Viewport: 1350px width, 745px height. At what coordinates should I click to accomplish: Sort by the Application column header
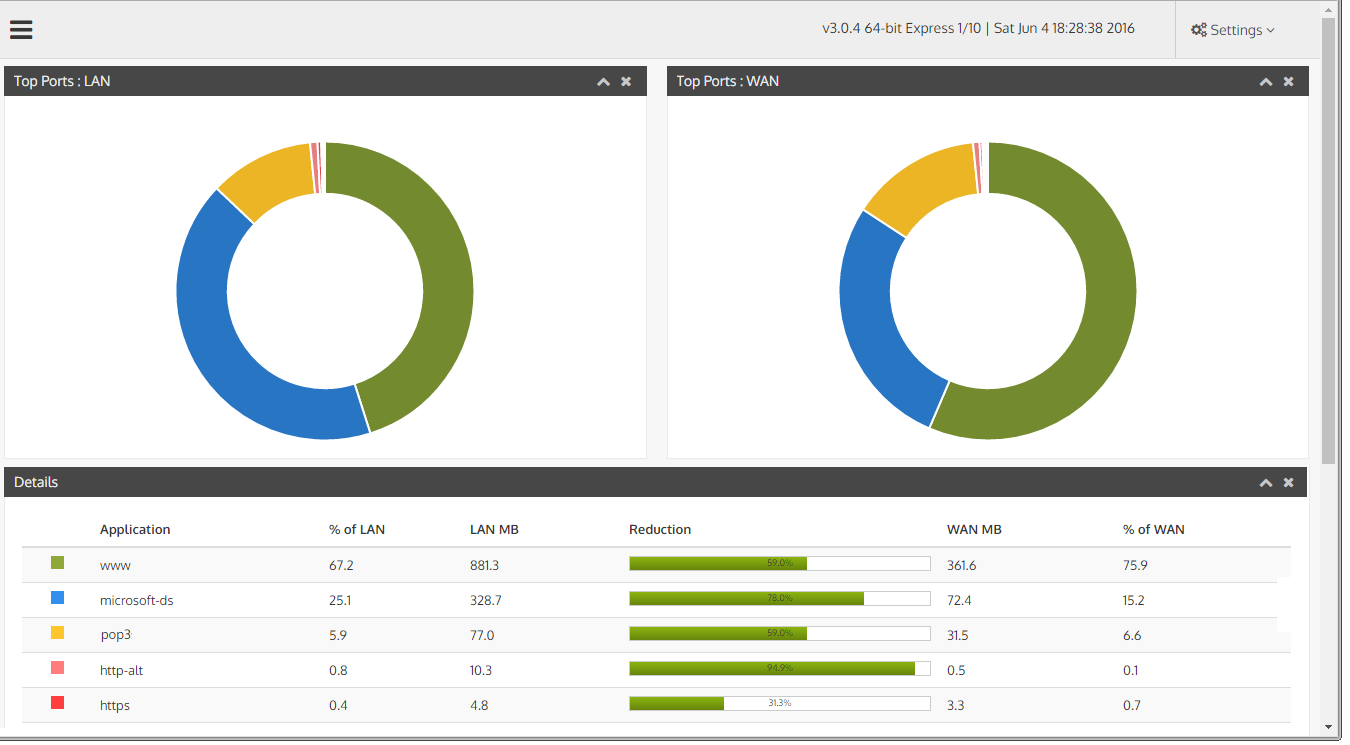135,529
